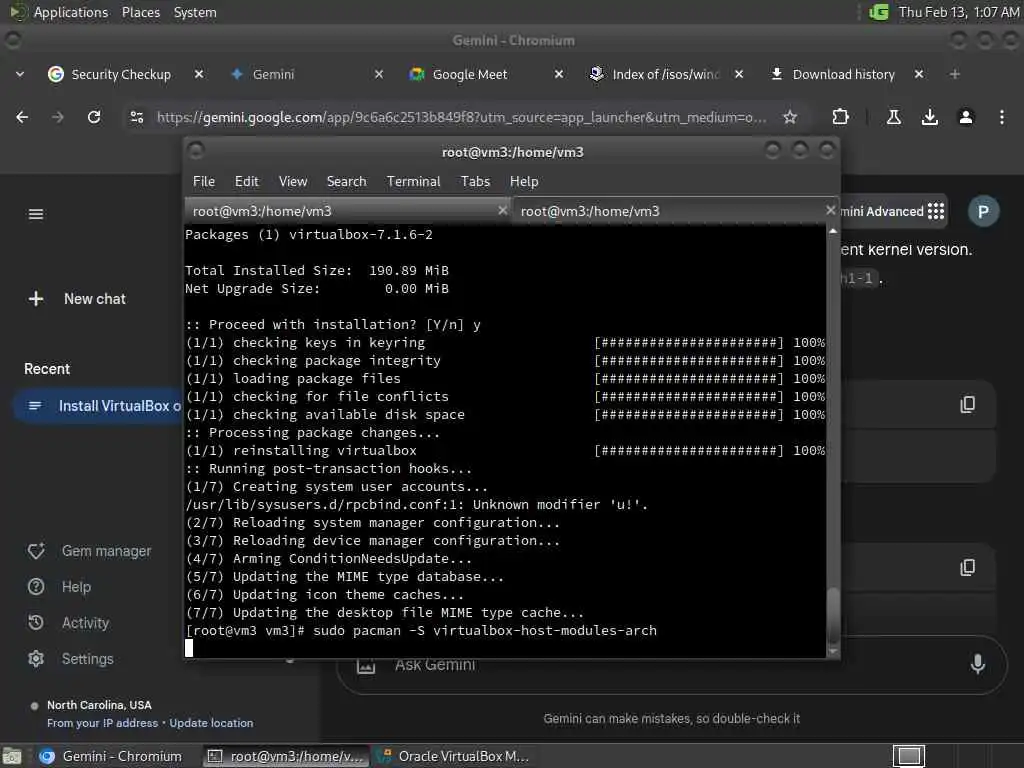
Task: Switch to Gemini - Chromium taskbar entry
Action: (x=111, y=756)
